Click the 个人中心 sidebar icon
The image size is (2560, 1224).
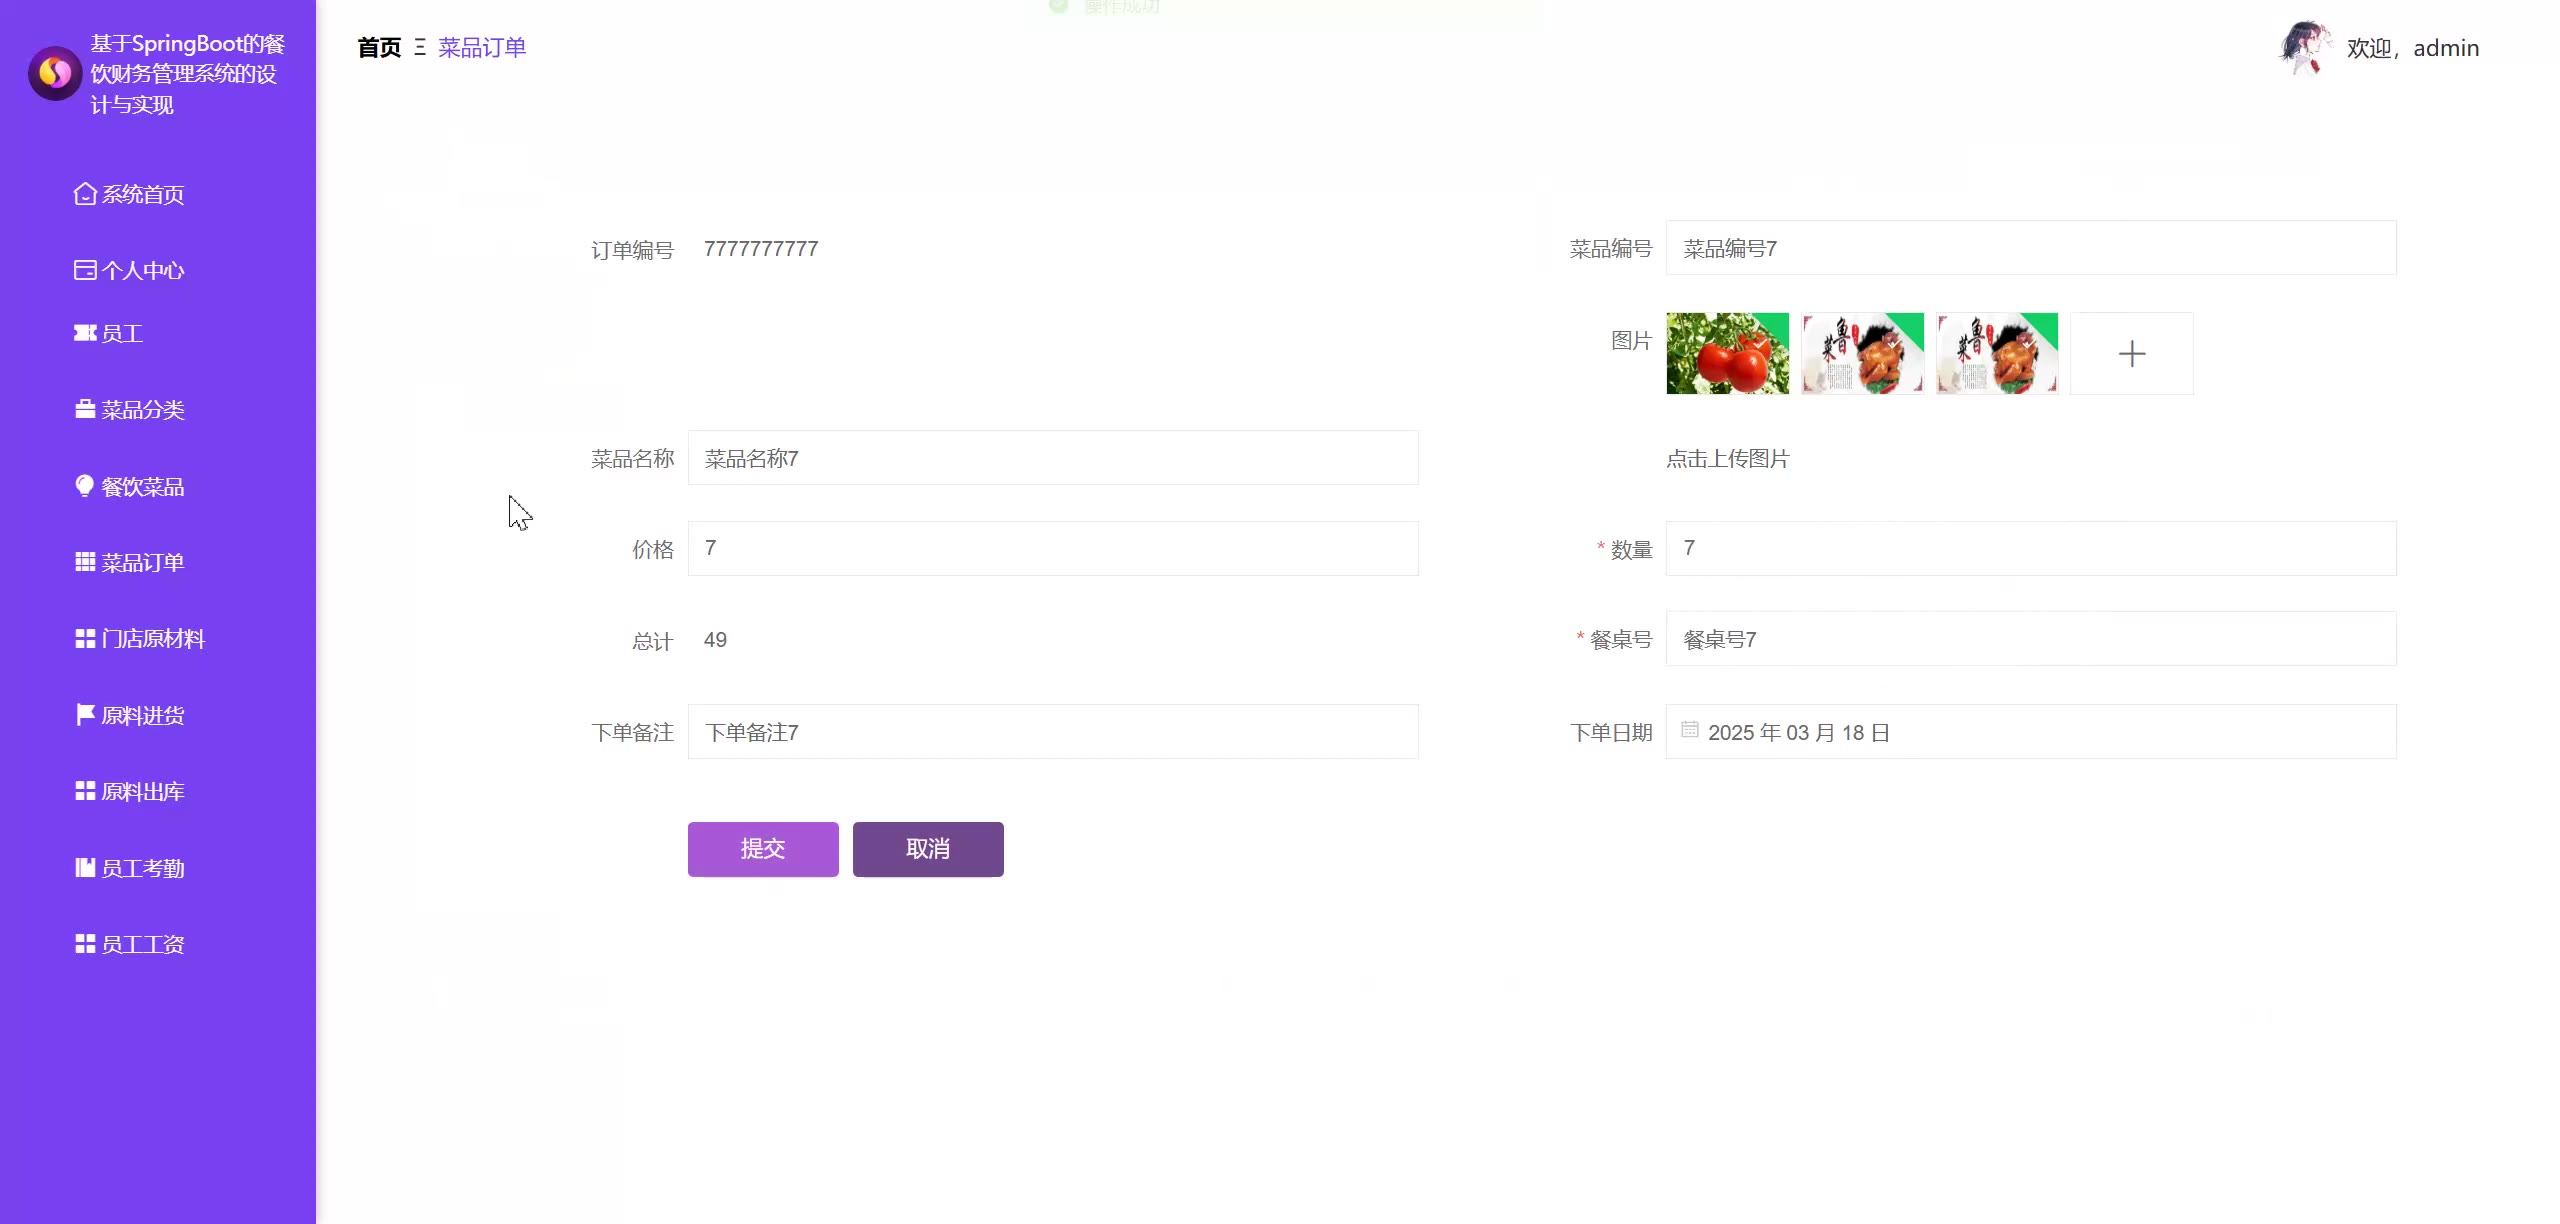point(85,270)
